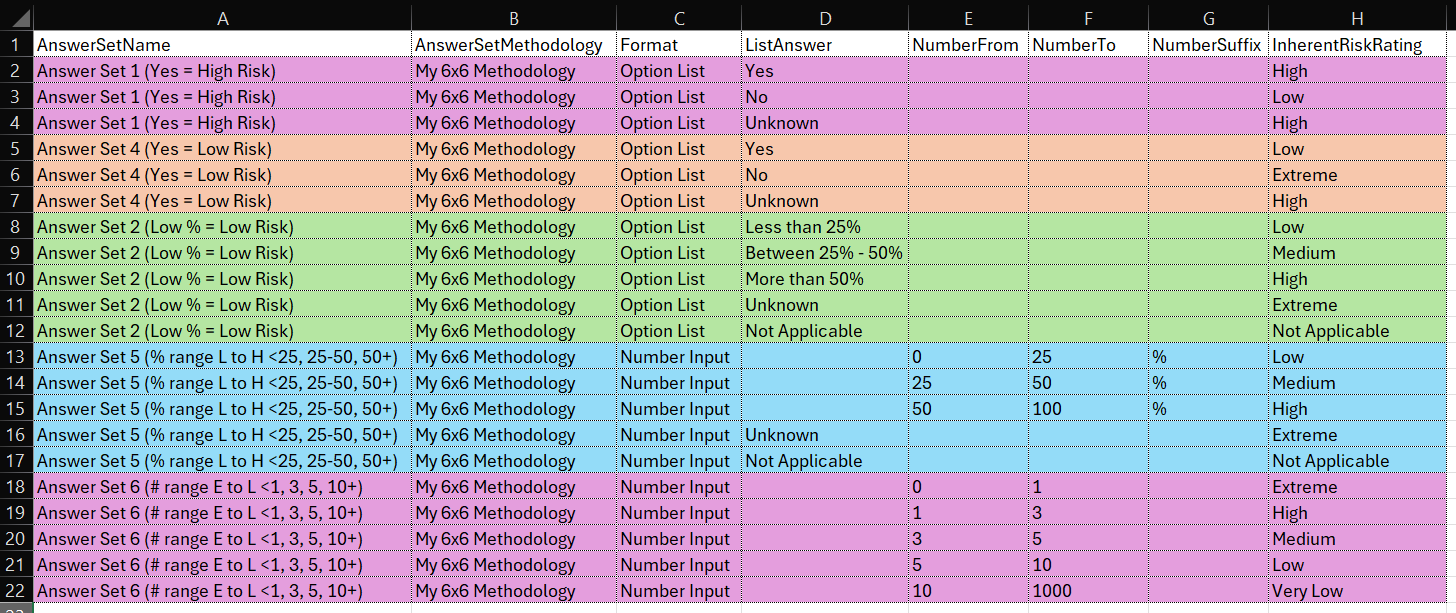Select the NumberFrom '0' cell in row 13
The height and width of the screenshot is (613, 1456).
coord(968,357)
